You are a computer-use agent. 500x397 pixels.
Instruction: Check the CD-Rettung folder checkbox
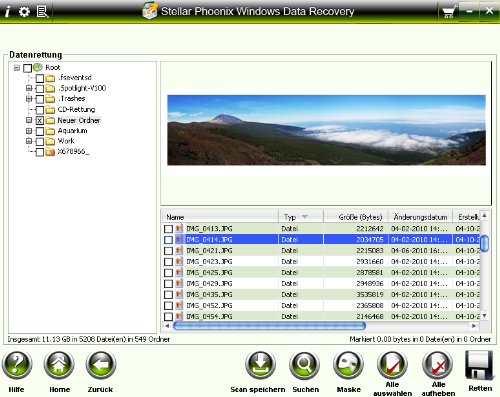pyautogui.click(x=40, y=110)
